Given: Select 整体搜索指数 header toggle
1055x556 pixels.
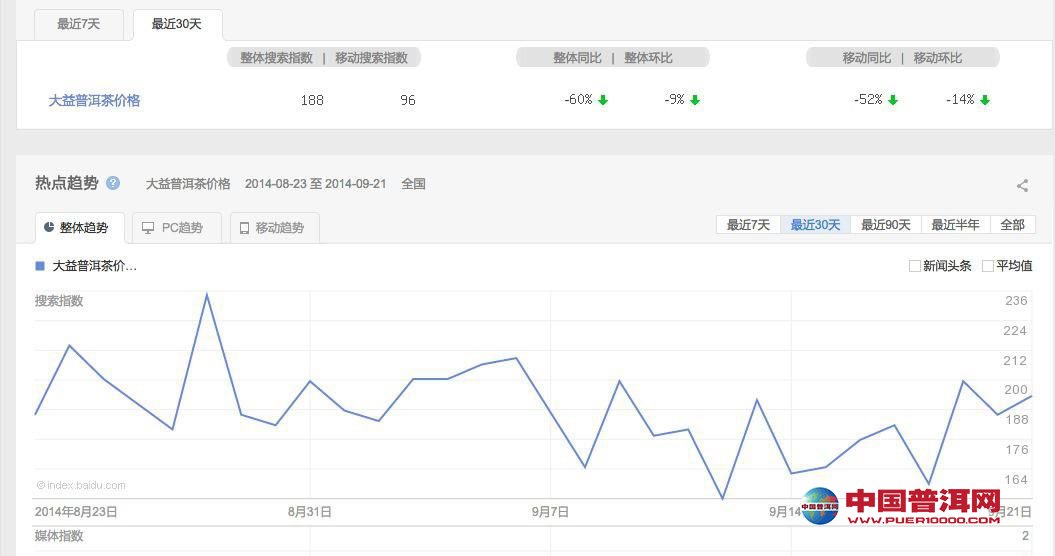Looking at the screenshot, I should [x=277, y=58].
